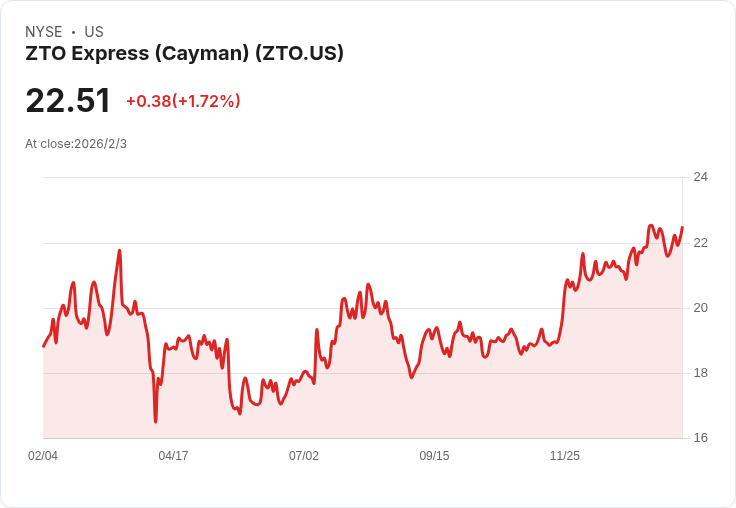Image resolution: width=736 pixels, height=508 pixels.
Task: Click the At close:2026/2/3 timestamp
Action: click(76, 144)
